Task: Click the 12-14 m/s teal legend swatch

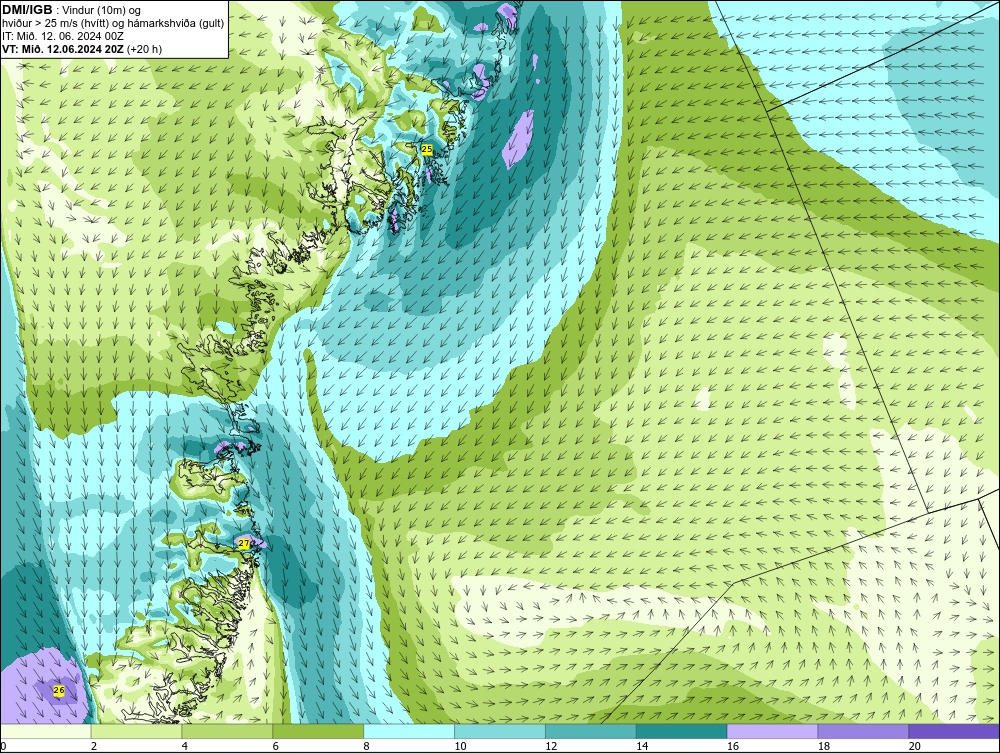Action: (591, 731)
